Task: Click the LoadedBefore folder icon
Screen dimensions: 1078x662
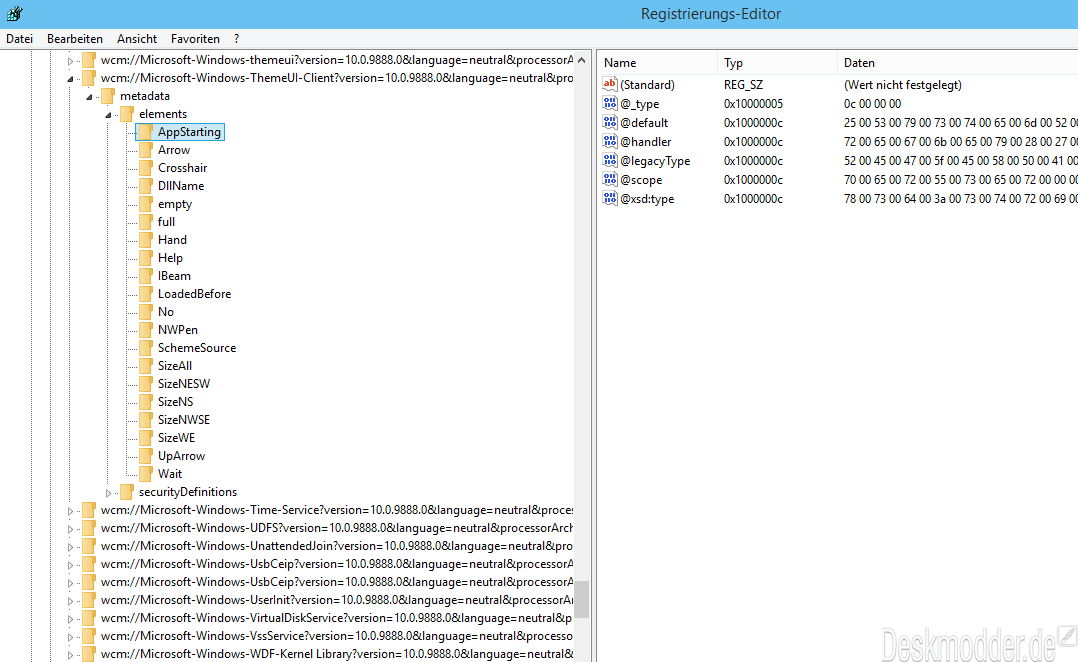Action: (146, 294)
